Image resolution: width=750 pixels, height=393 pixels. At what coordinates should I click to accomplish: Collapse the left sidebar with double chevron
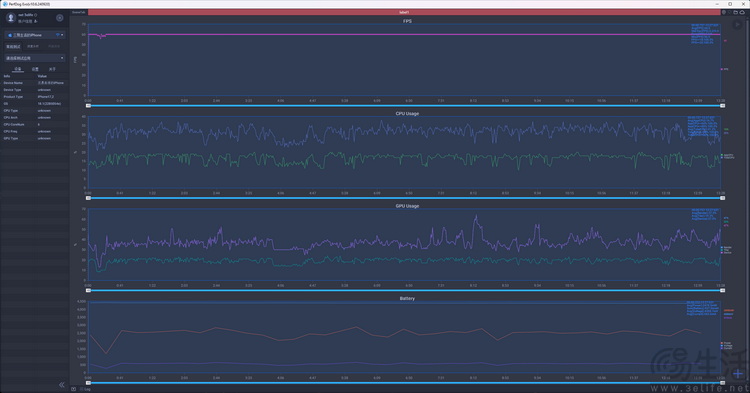(x=62, y=384)
